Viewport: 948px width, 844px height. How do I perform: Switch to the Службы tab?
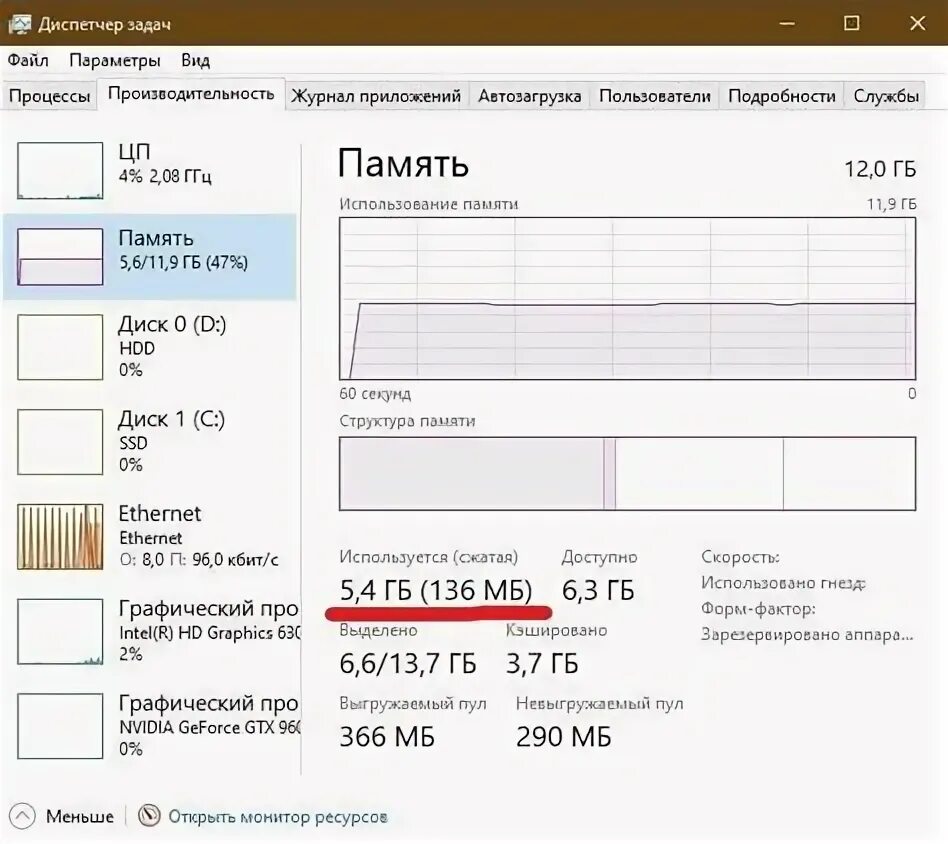[886, 96]
